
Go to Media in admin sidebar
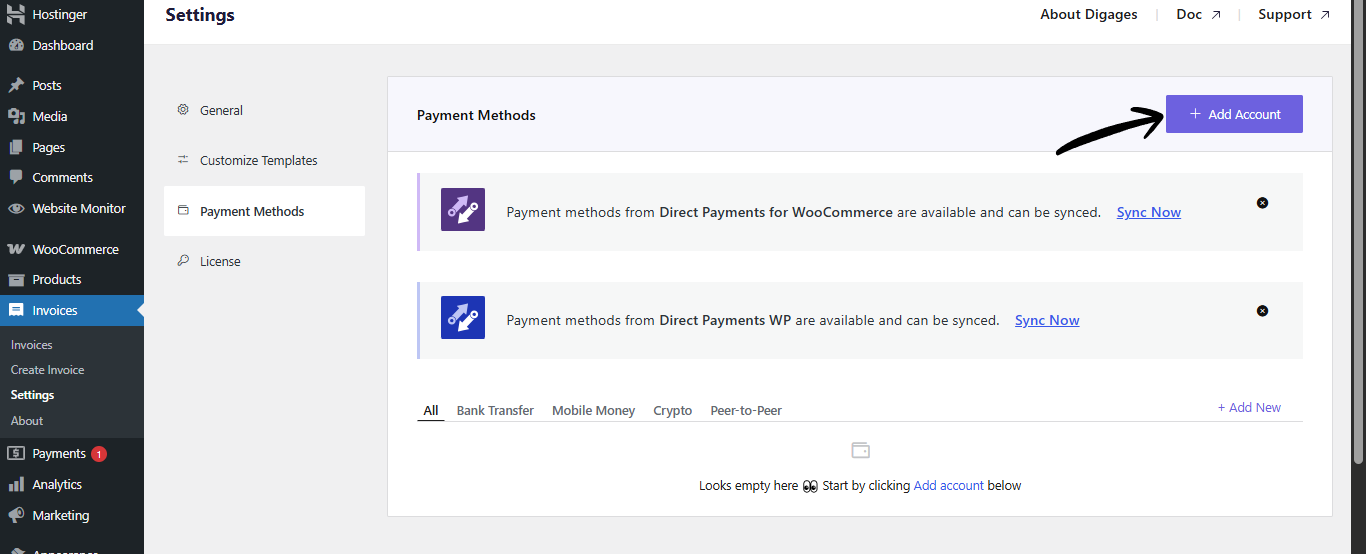(72, 116)
